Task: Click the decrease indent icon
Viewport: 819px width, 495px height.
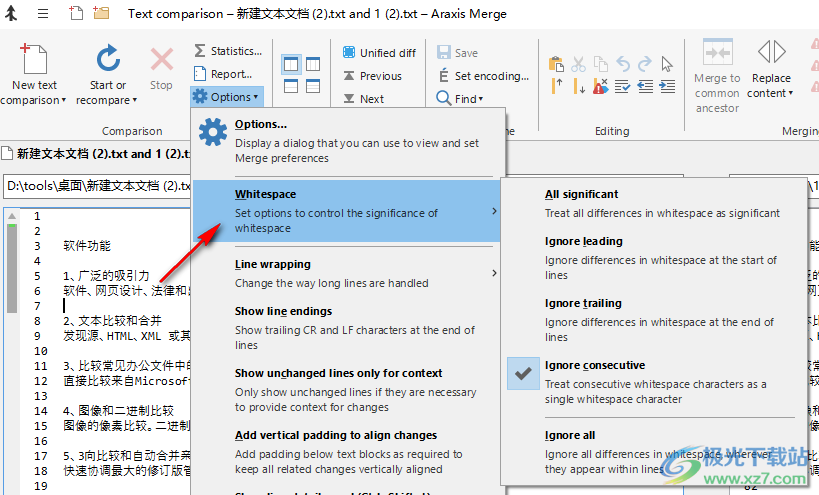Action: tap(645, 86)
